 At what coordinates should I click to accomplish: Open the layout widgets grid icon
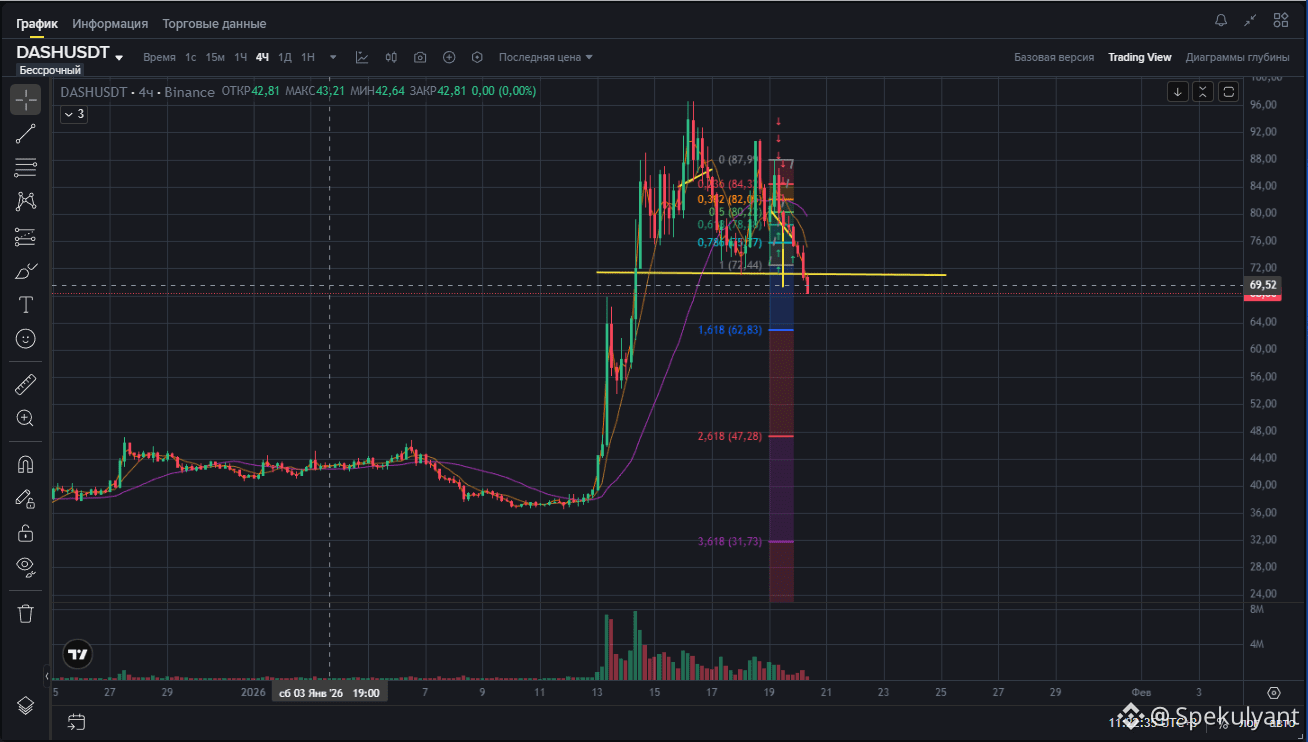(x=1281, y=20)
